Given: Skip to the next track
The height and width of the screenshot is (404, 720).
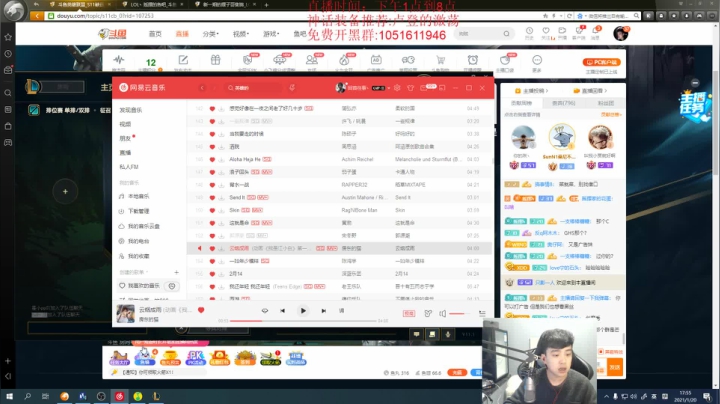Looking at the screenshot, I should click(324, 311).
